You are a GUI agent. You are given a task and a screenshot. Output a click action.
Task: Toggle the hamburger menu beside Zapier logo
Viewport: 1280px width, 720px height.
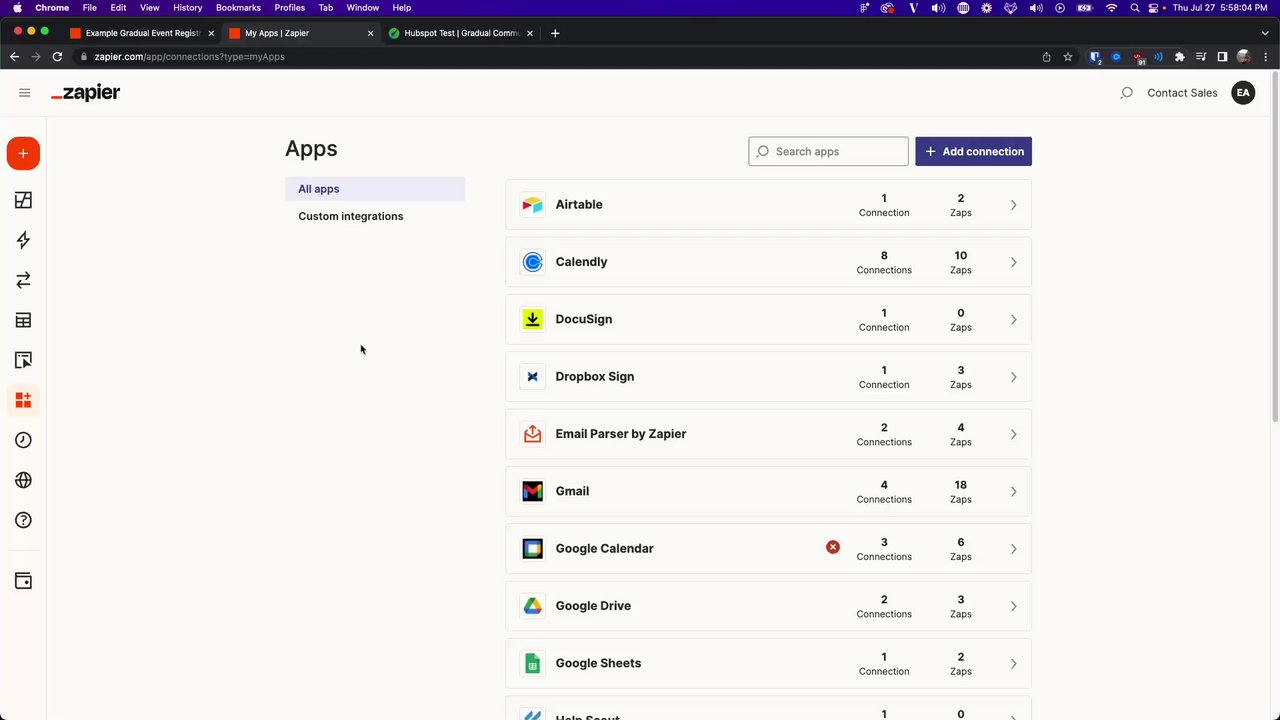coord(25,93)
